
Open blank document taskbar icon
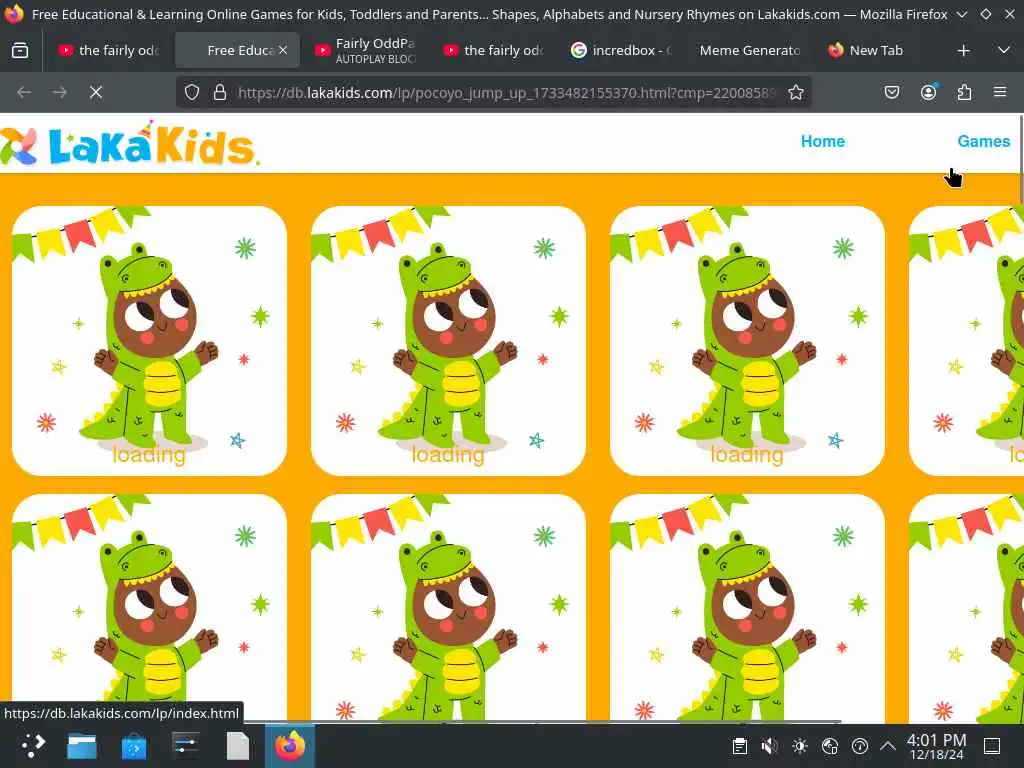[x=238, y=746]
